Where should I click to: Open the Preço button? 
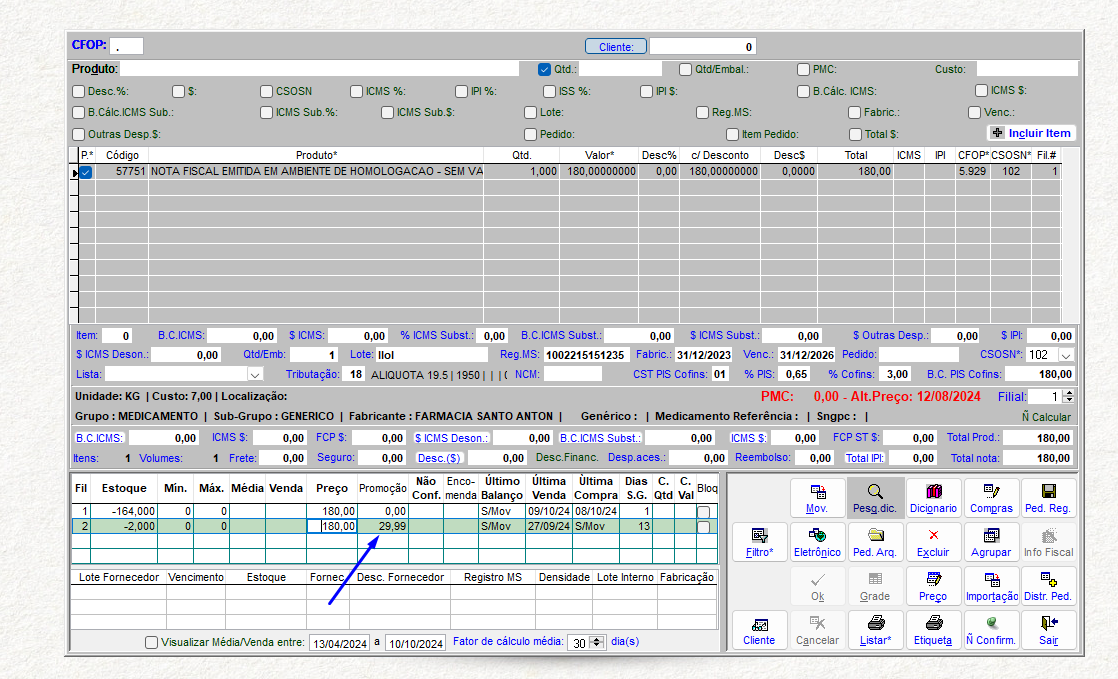[x=933, y=586]
